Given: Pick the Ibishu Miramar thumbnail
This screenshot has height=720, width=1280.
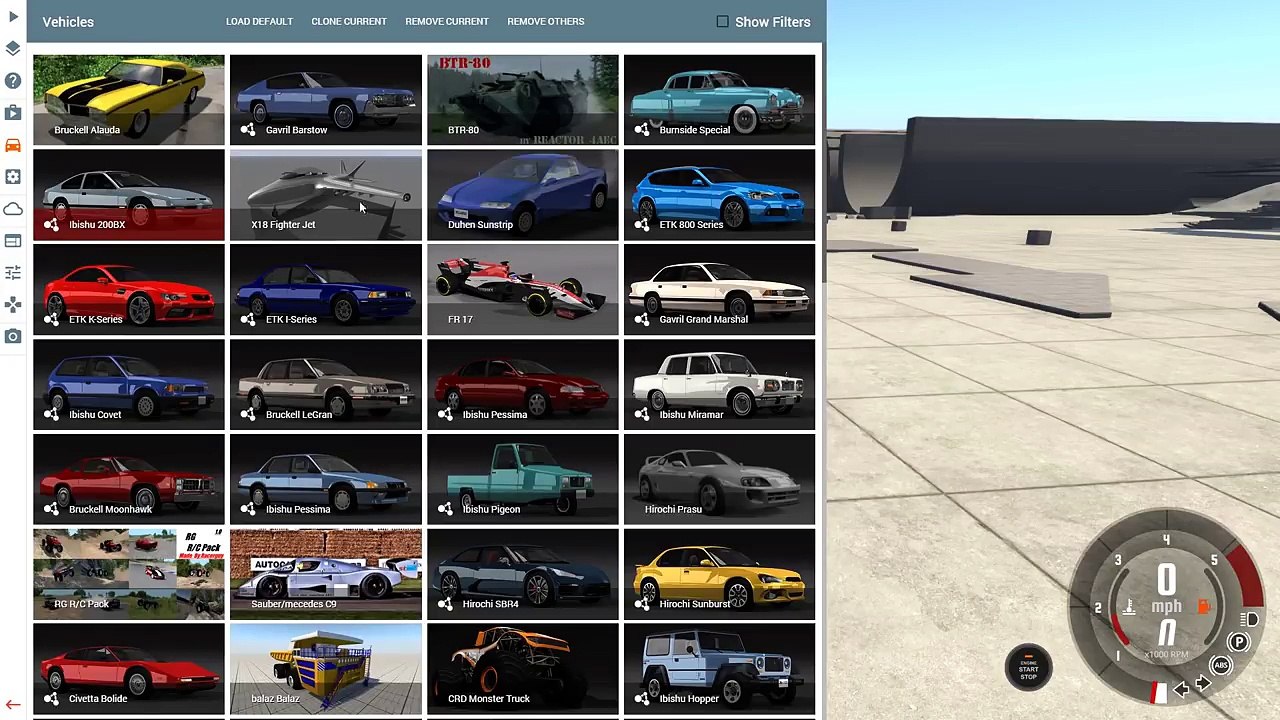Looking at the screenshot, I should pyautogui.click(x=720, y=385).
